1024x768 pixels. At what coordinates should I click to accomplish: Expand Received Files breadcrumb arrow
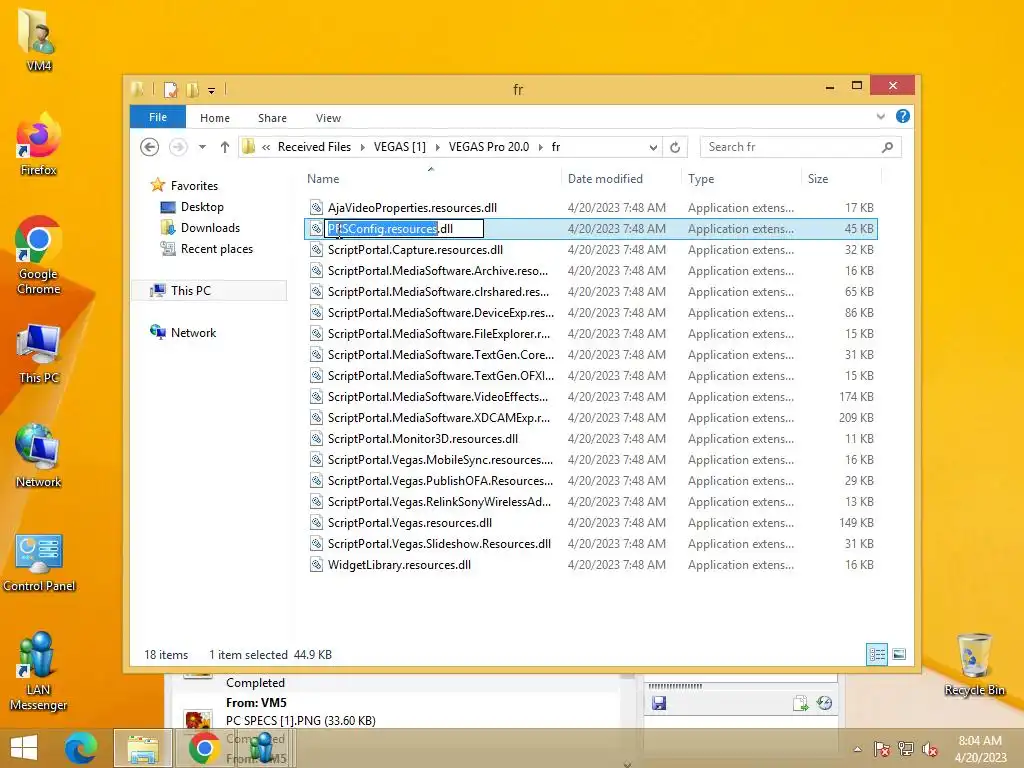[362, 147]
